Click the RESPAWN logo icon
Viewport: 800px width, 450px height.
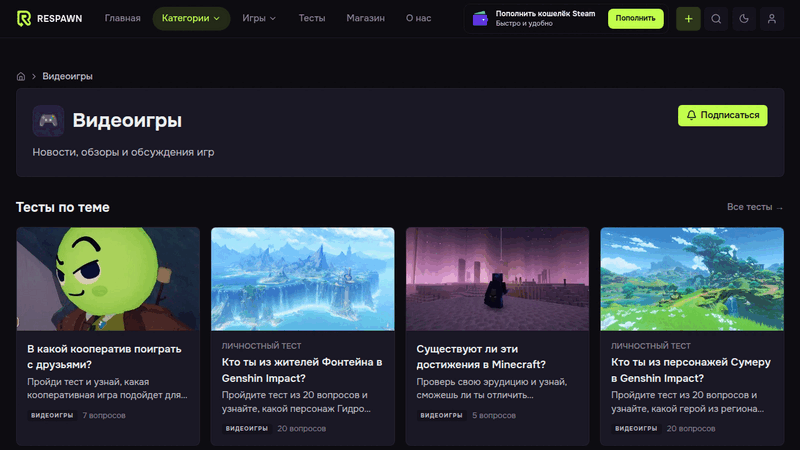coord(23,18)
